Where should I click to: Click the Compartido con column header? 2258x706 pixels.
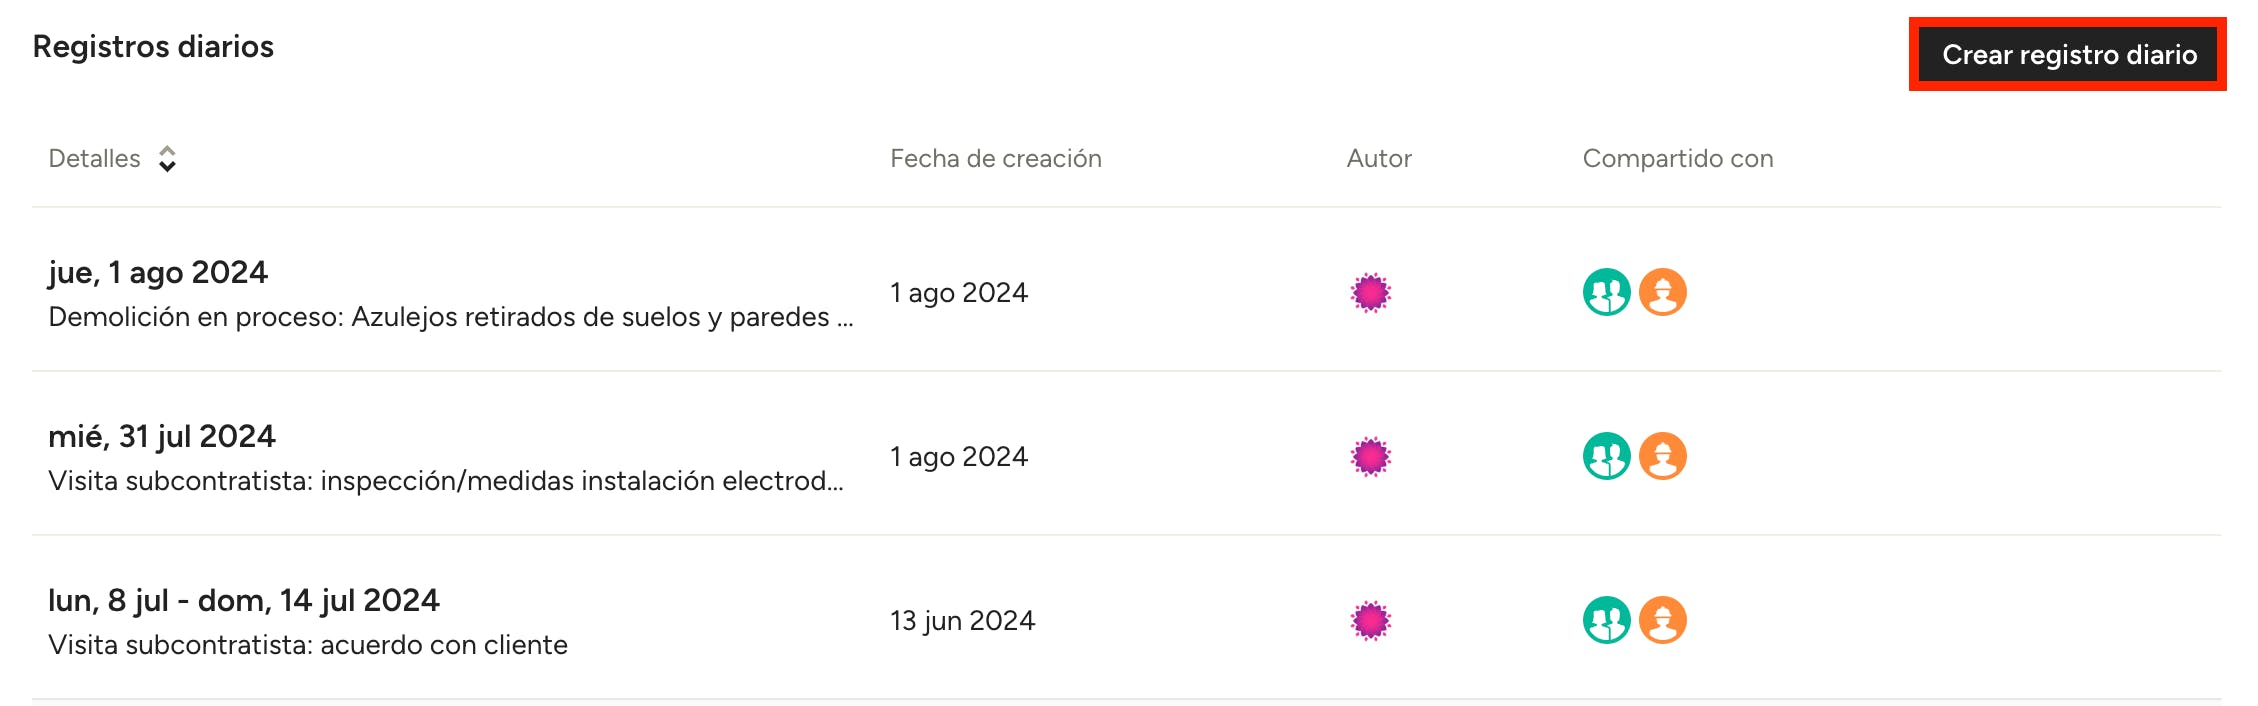[1677, 159]
